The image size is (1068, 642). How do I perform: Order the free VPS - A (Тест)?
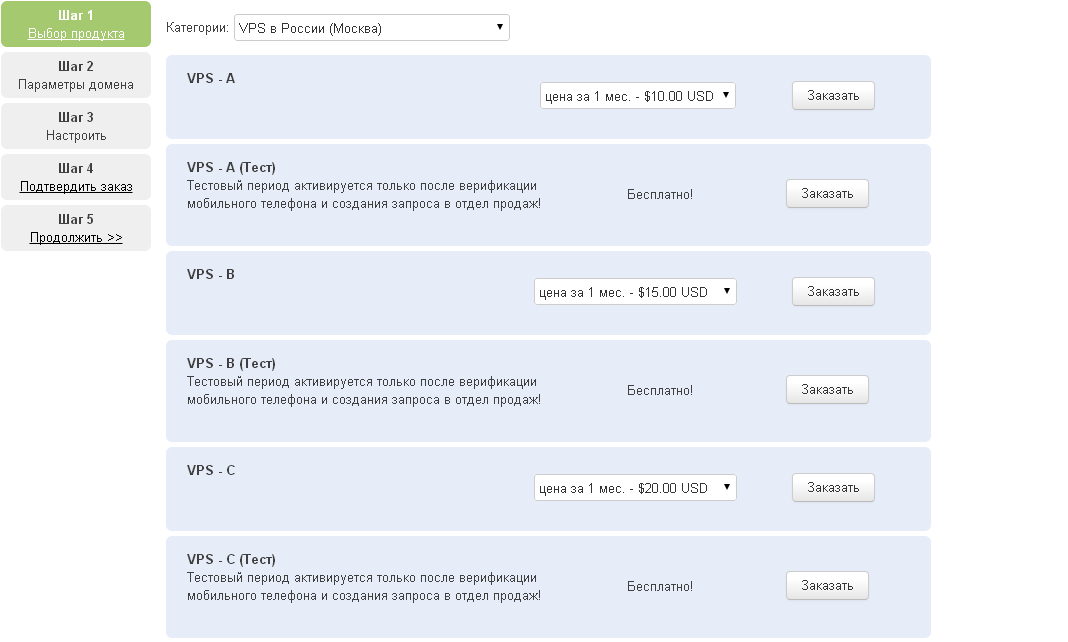[x=827, y=193]
